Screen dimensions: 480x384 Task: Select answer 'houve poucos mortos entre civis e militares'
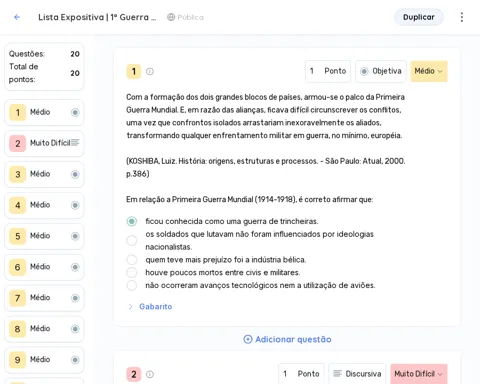(x=132, y=273)
